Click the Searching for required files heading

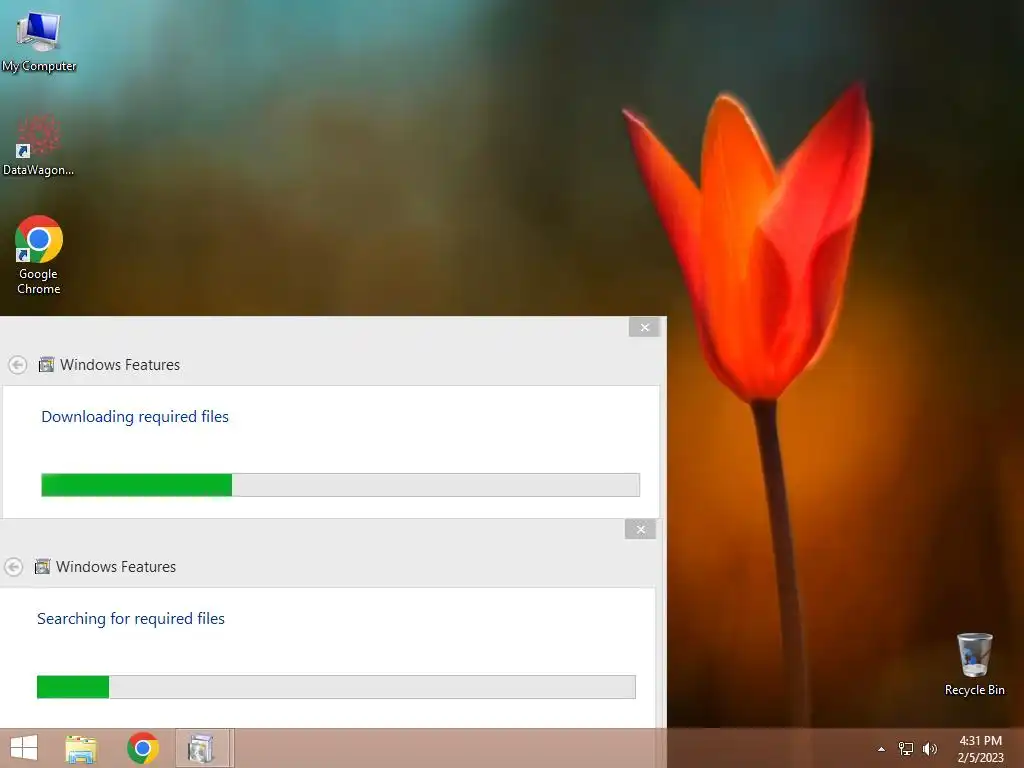tap(131, 618)
